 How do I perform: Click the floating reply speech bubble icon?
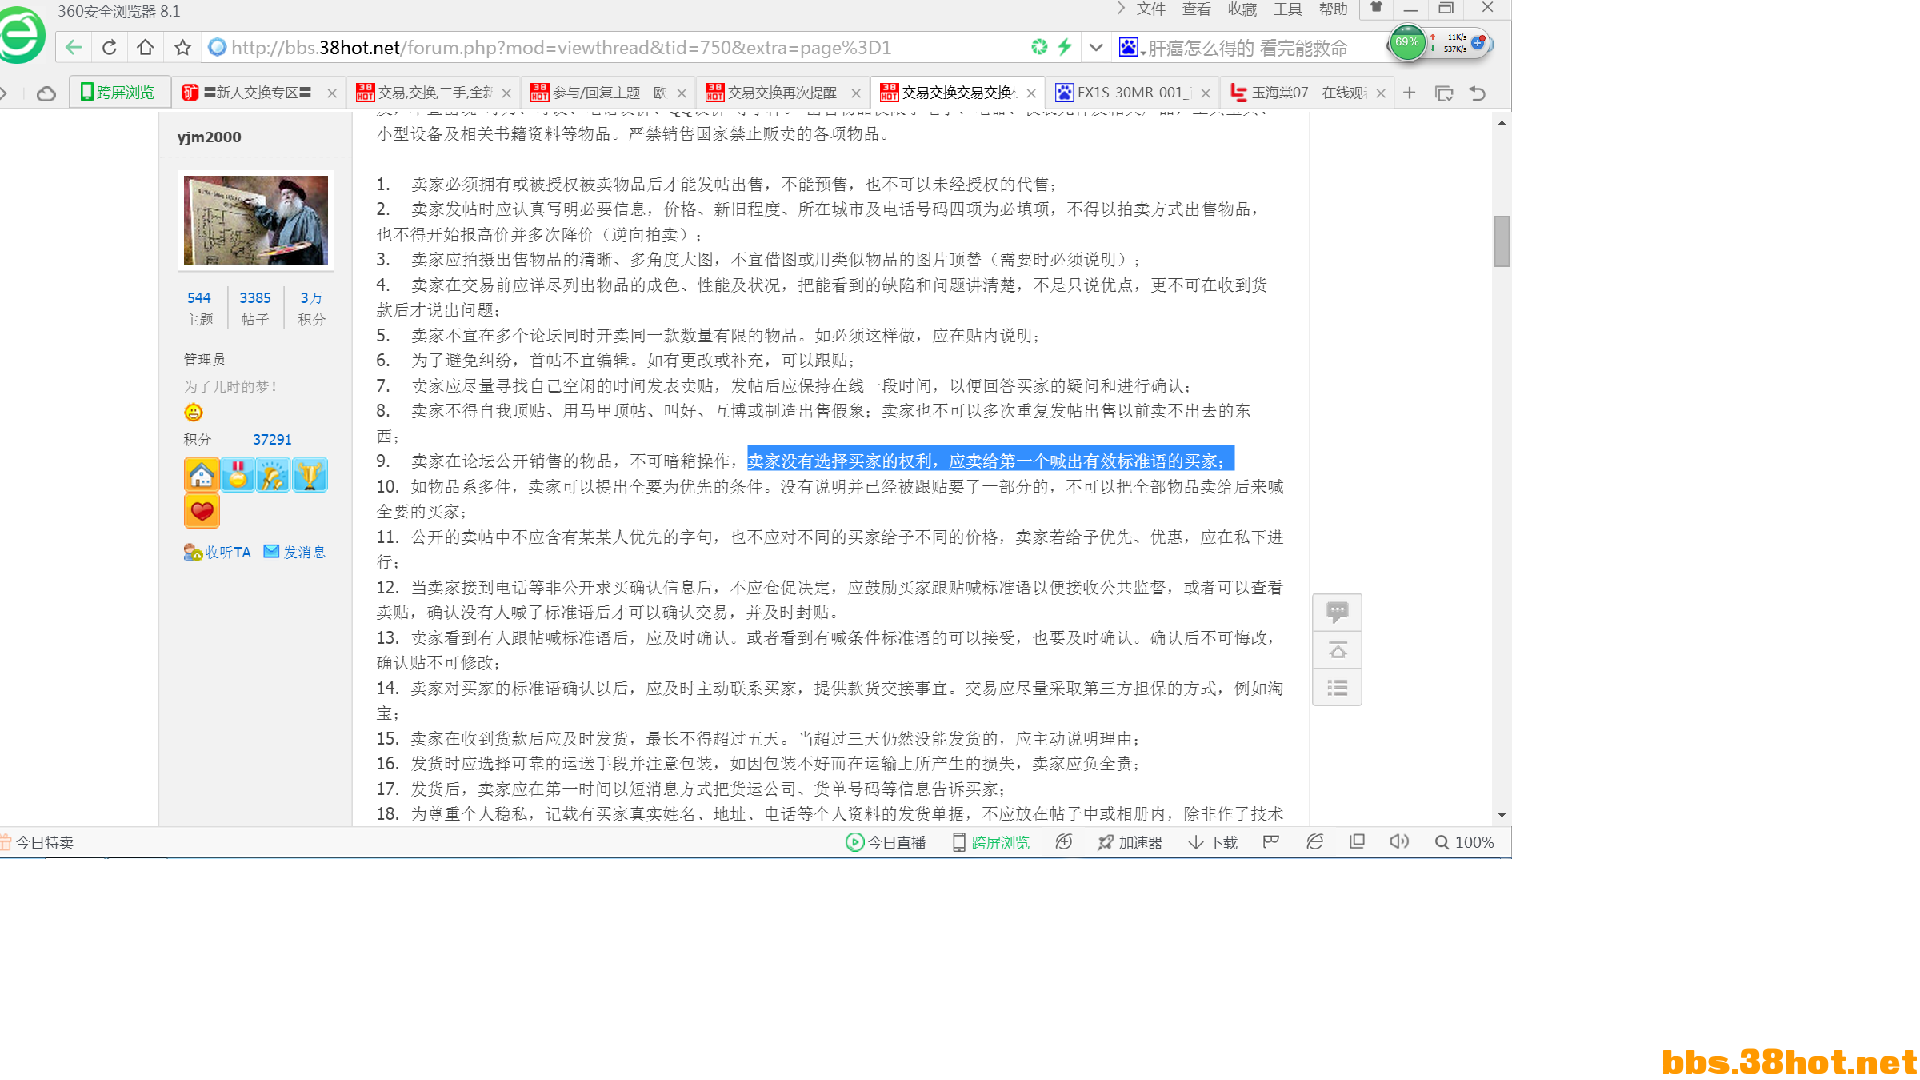[x=1337, y=612]
